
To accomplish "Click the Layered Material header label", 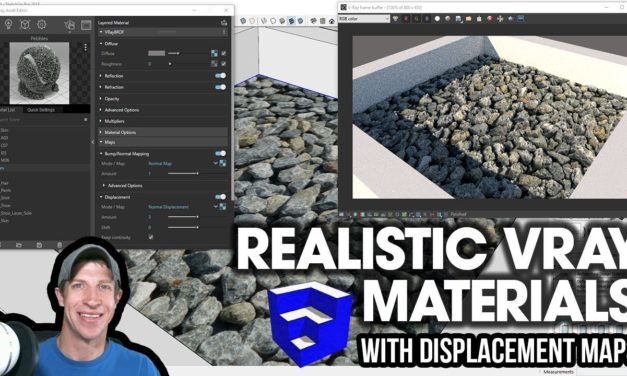I will pyautogui.click(x=113, y=23).
